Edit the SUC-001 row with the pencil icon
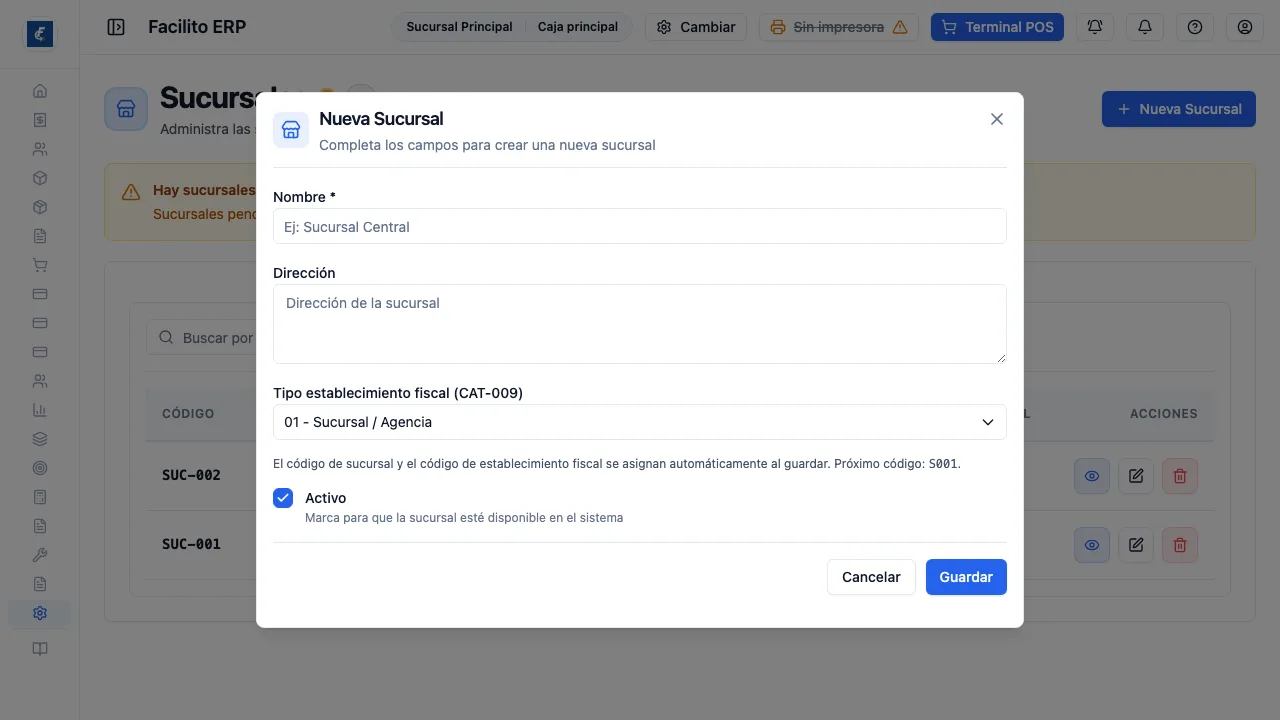 pyautogui.click(x=1136, y=545)
